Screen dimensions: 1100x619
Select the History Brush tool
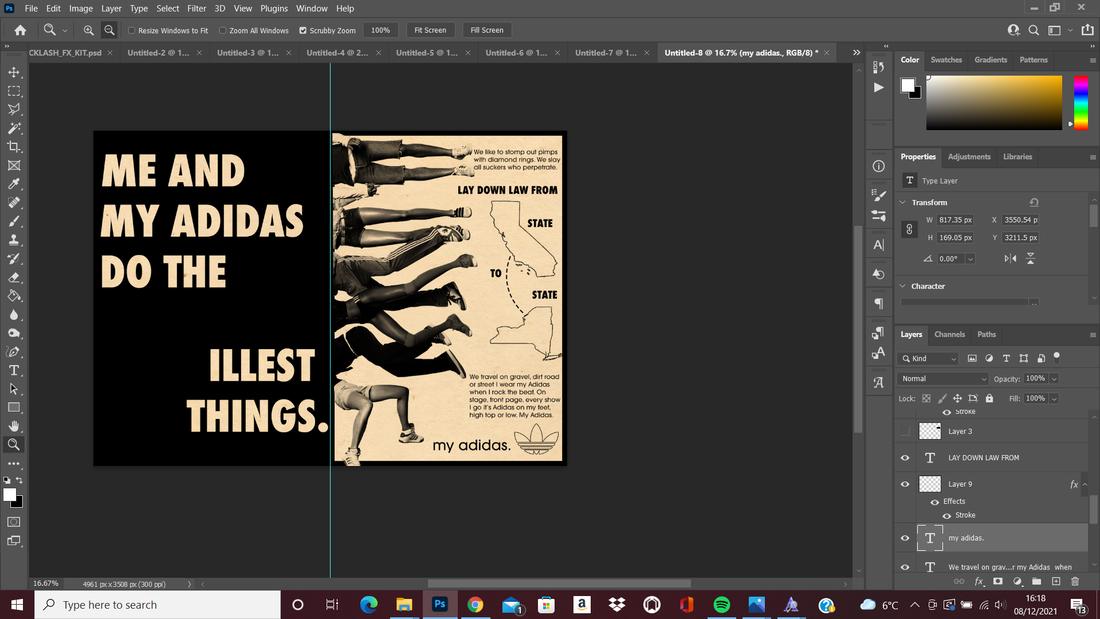tap(14, 258)
